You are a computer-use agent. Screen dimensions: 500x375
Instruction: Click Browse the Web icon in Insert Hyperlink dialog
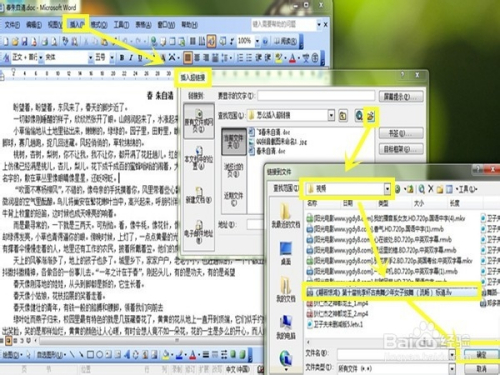tap(359, 116)
